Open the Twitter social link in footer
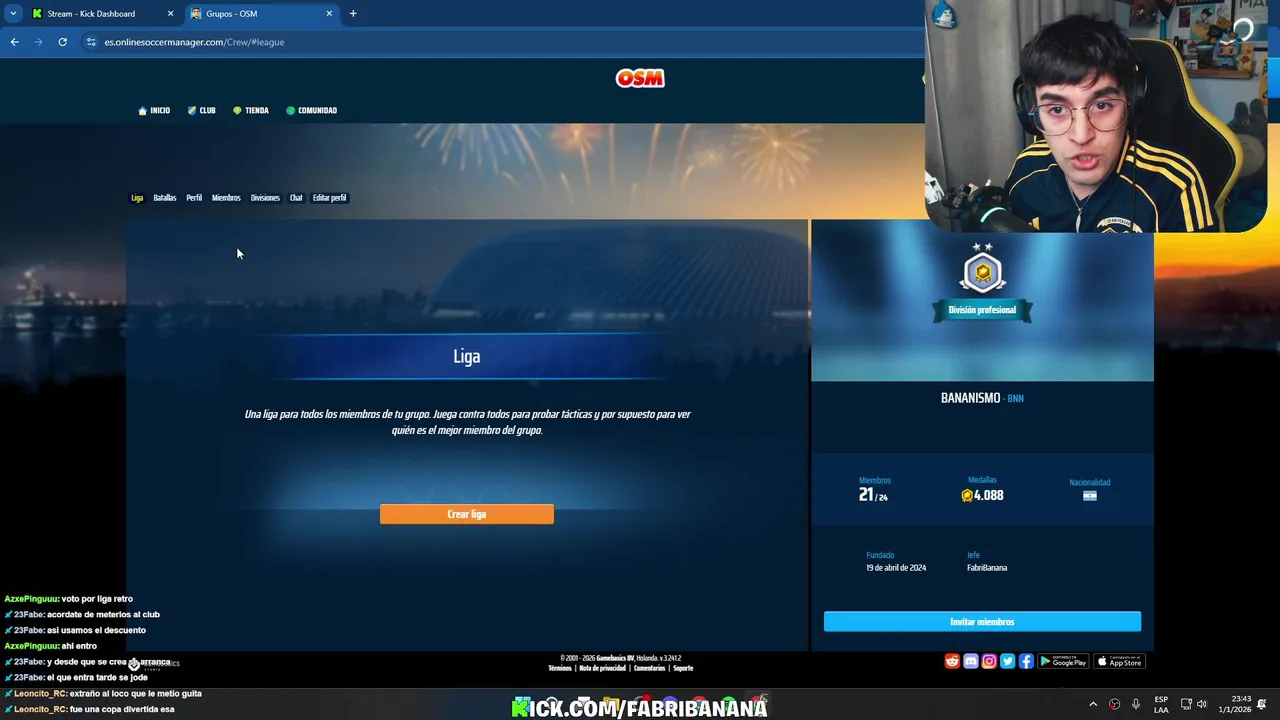 pyautogui.click(x=1007, y=661)
